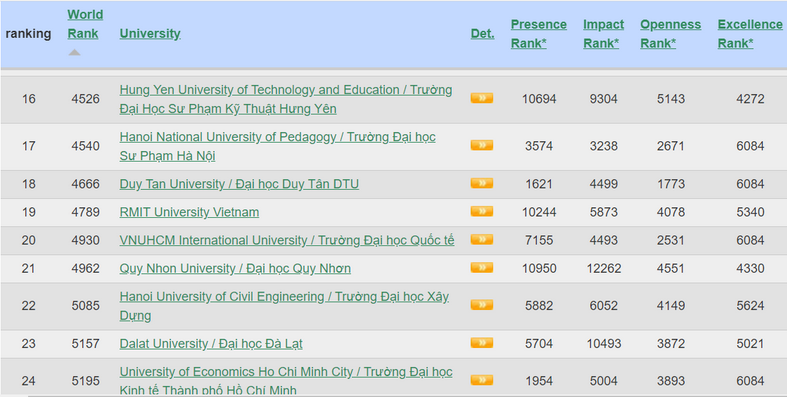This screenshot has width=787, height=397.
Task: Sort by Impact Rank header
Action: coord(603,34)
